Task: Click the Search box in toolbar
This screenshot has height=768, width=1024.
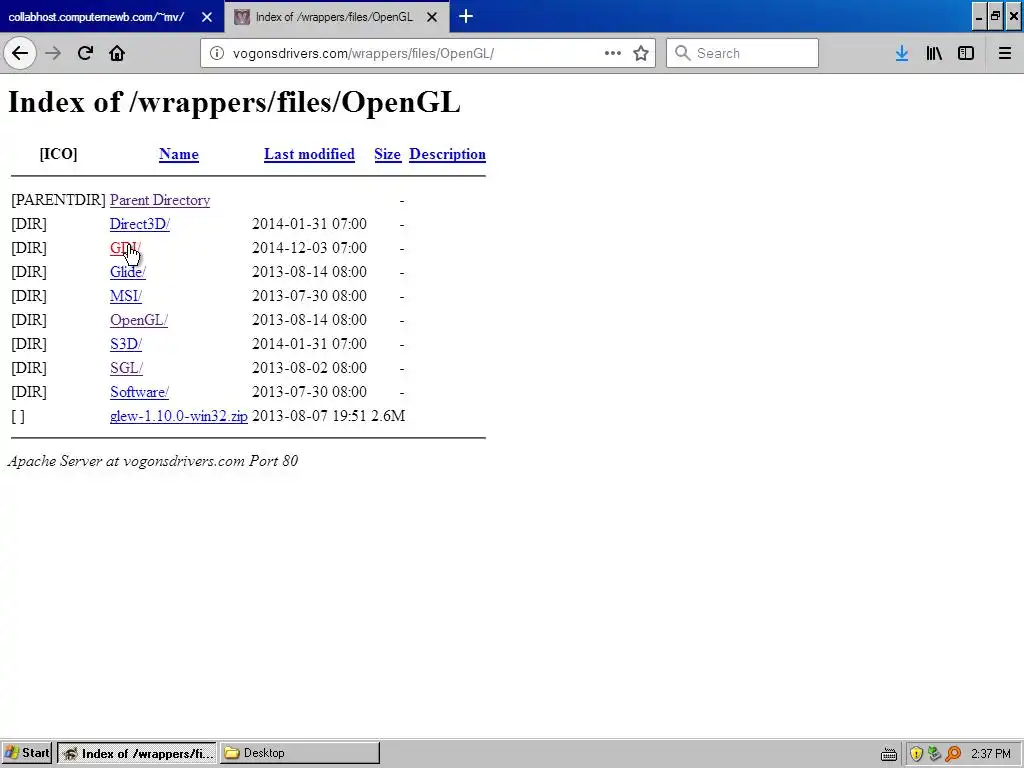Action: click(742, 53)
